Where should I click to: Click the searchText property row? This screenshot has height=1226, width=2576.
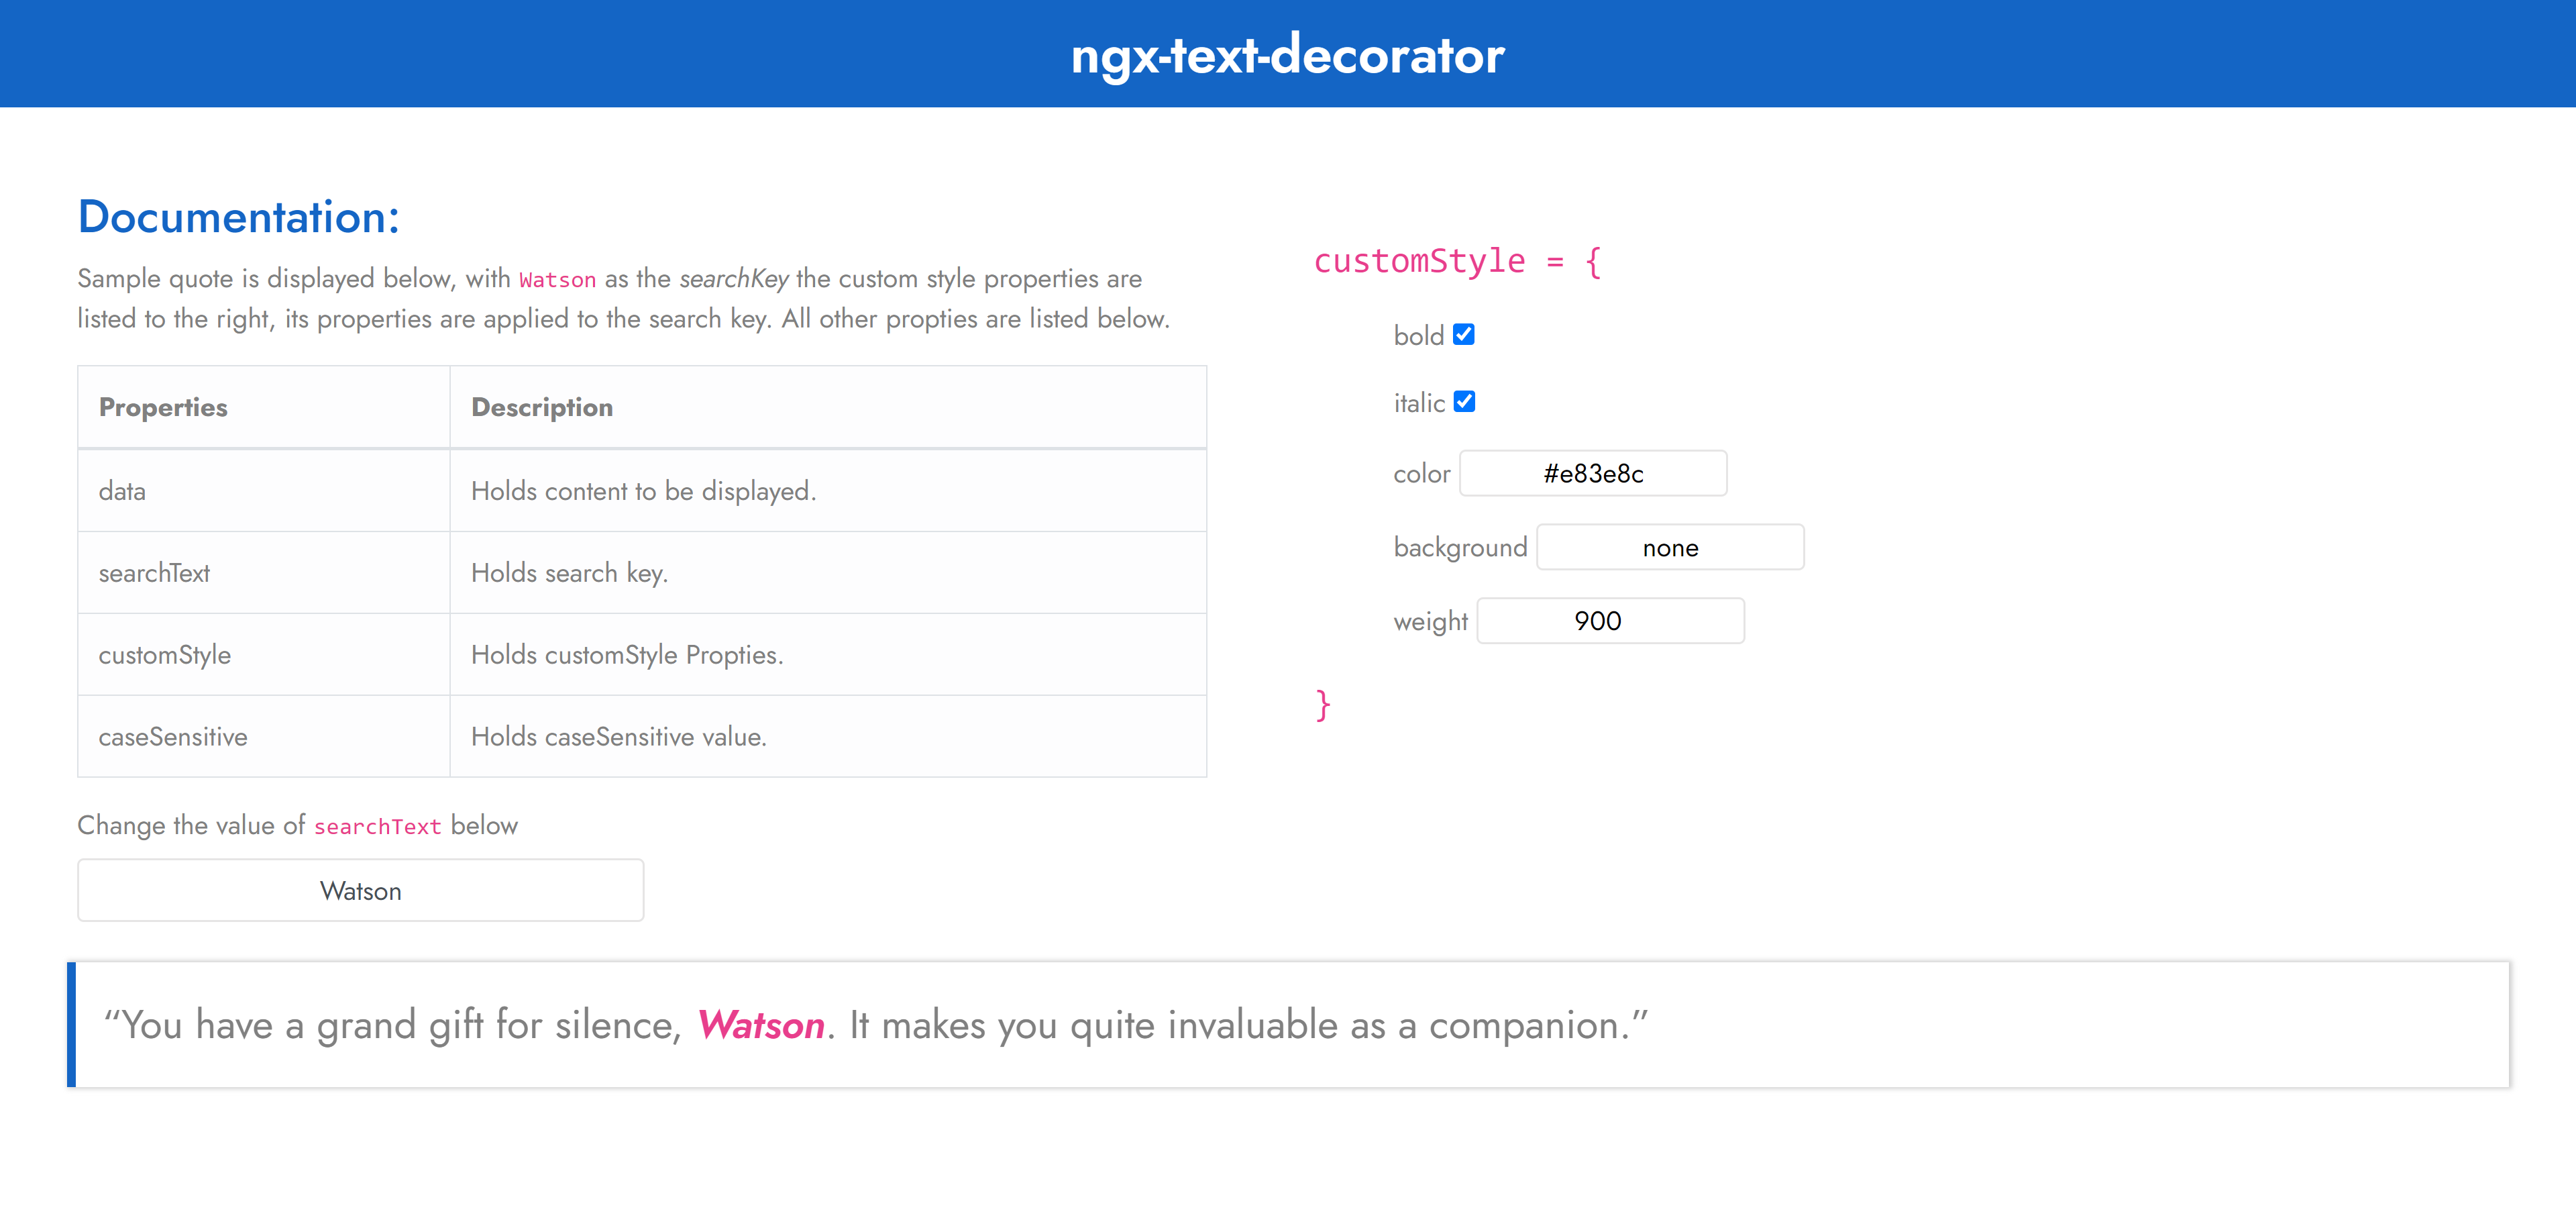(154, 573)
